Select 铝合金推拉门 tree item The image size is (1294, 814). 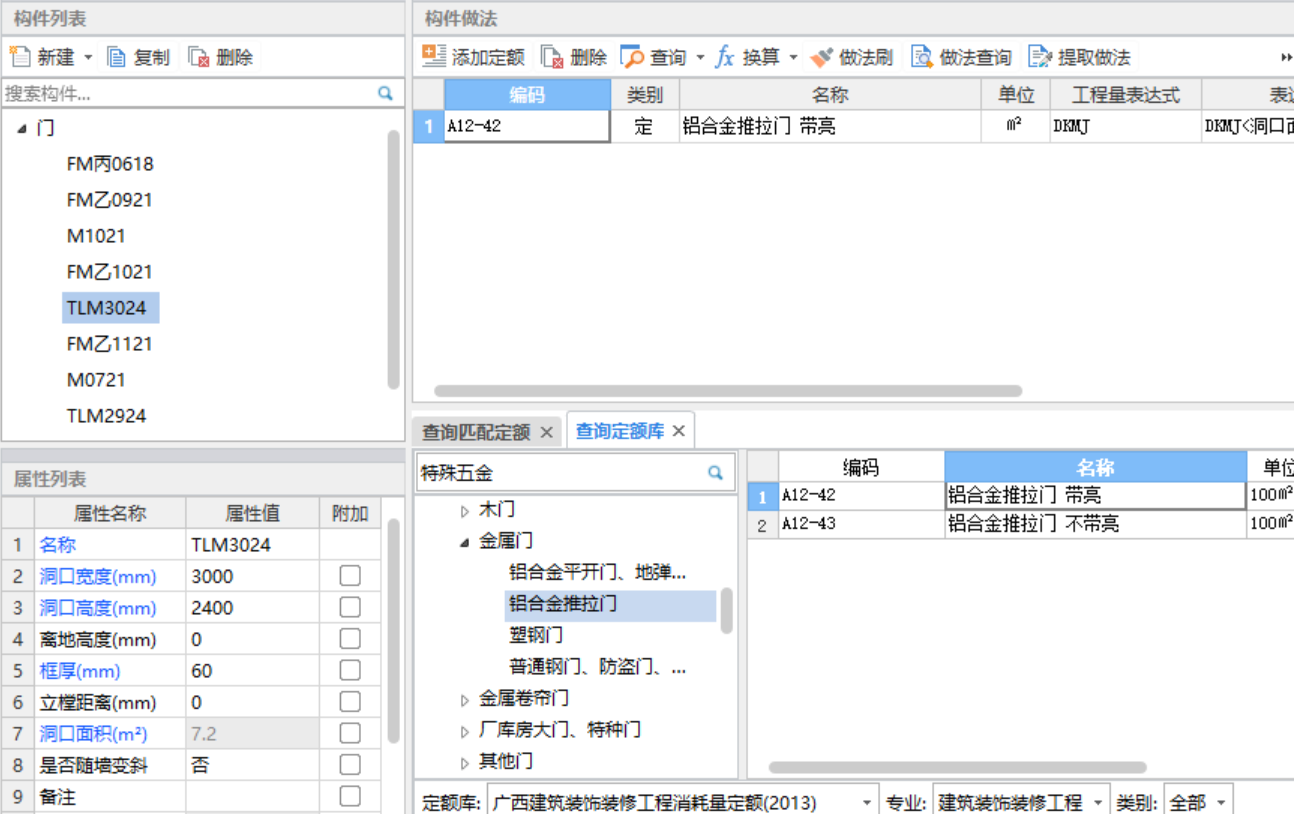pyautogui.click(x=611, y=604)
